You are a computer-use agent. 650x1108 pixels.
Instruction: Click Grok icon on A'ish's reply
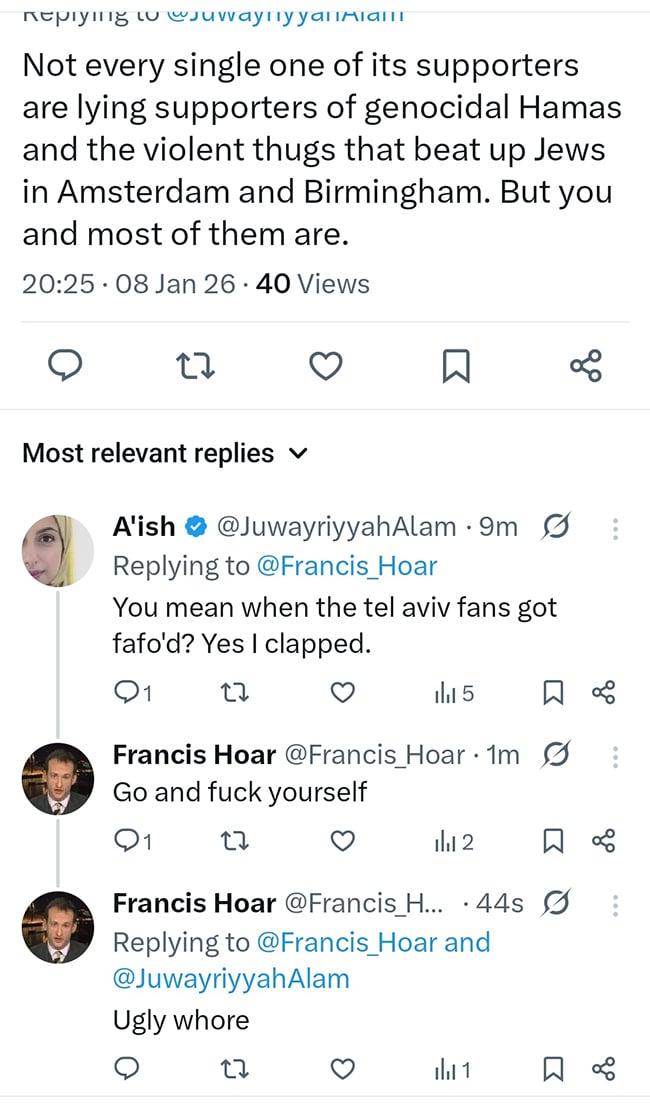tap(555, 527)
